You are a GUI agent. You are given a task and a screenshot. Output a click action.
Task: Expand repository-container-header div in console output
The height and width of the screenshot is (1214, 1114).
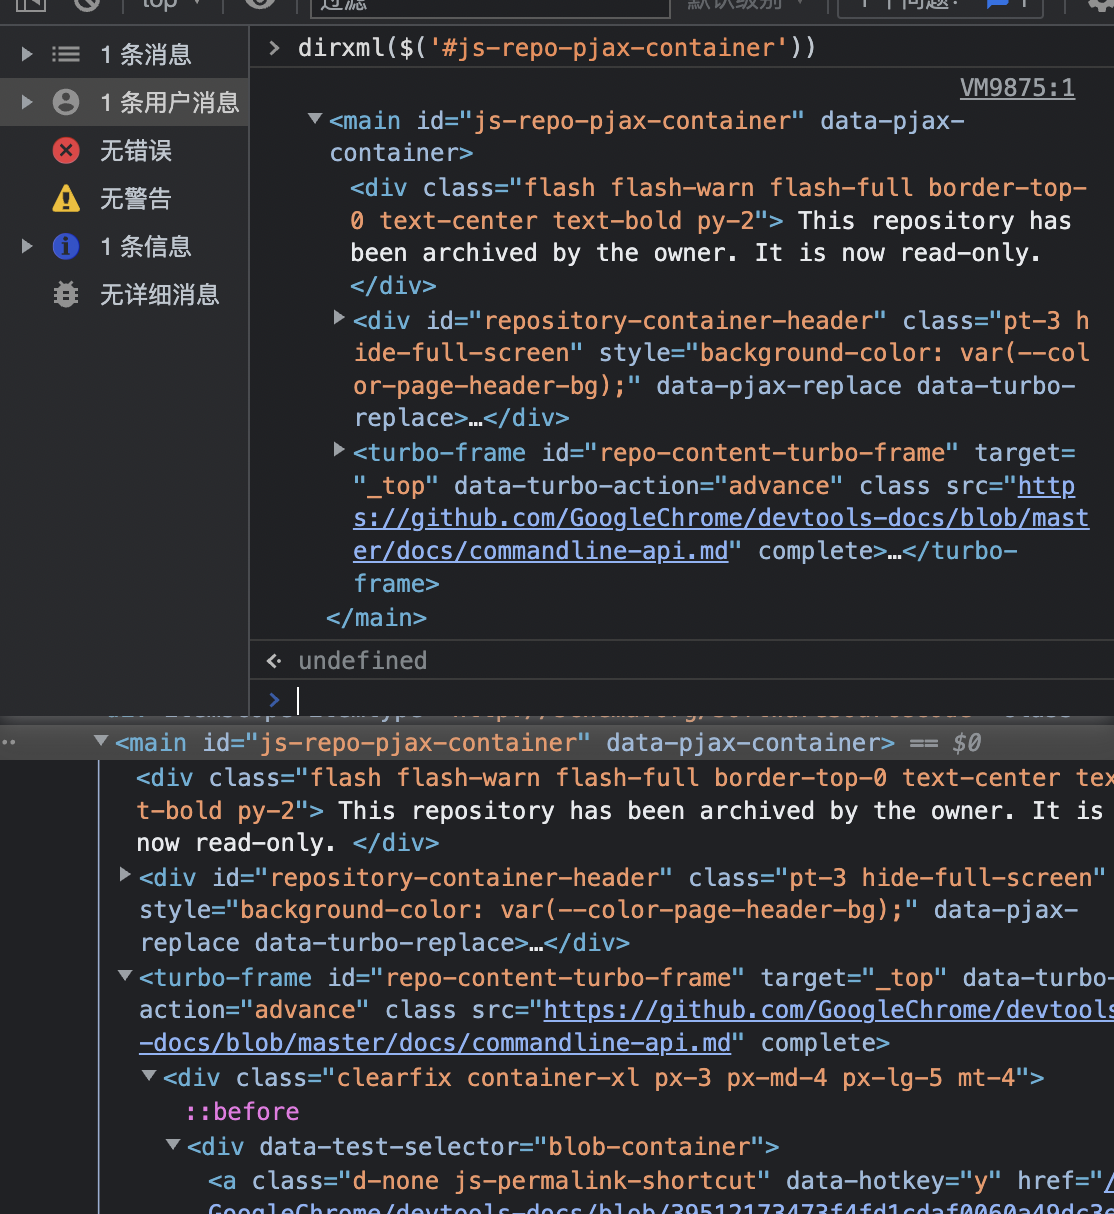pyautogui.click(x=339, y=318)
